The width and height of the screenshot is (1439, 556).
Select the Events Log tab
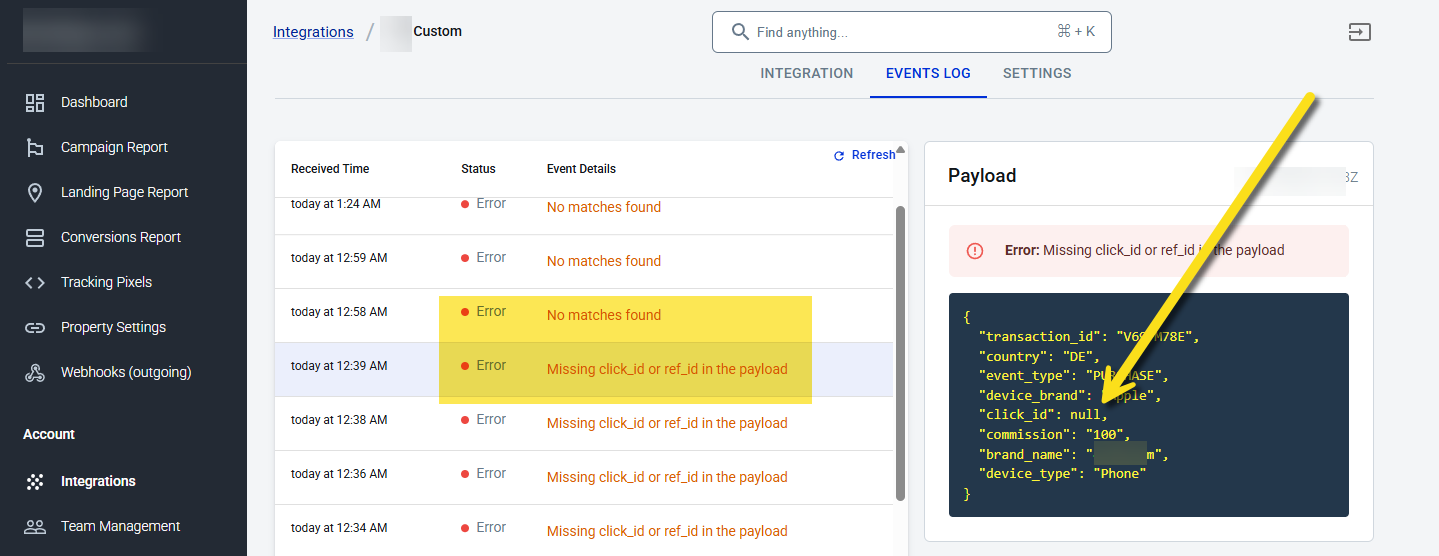click(x=928, y=73)
